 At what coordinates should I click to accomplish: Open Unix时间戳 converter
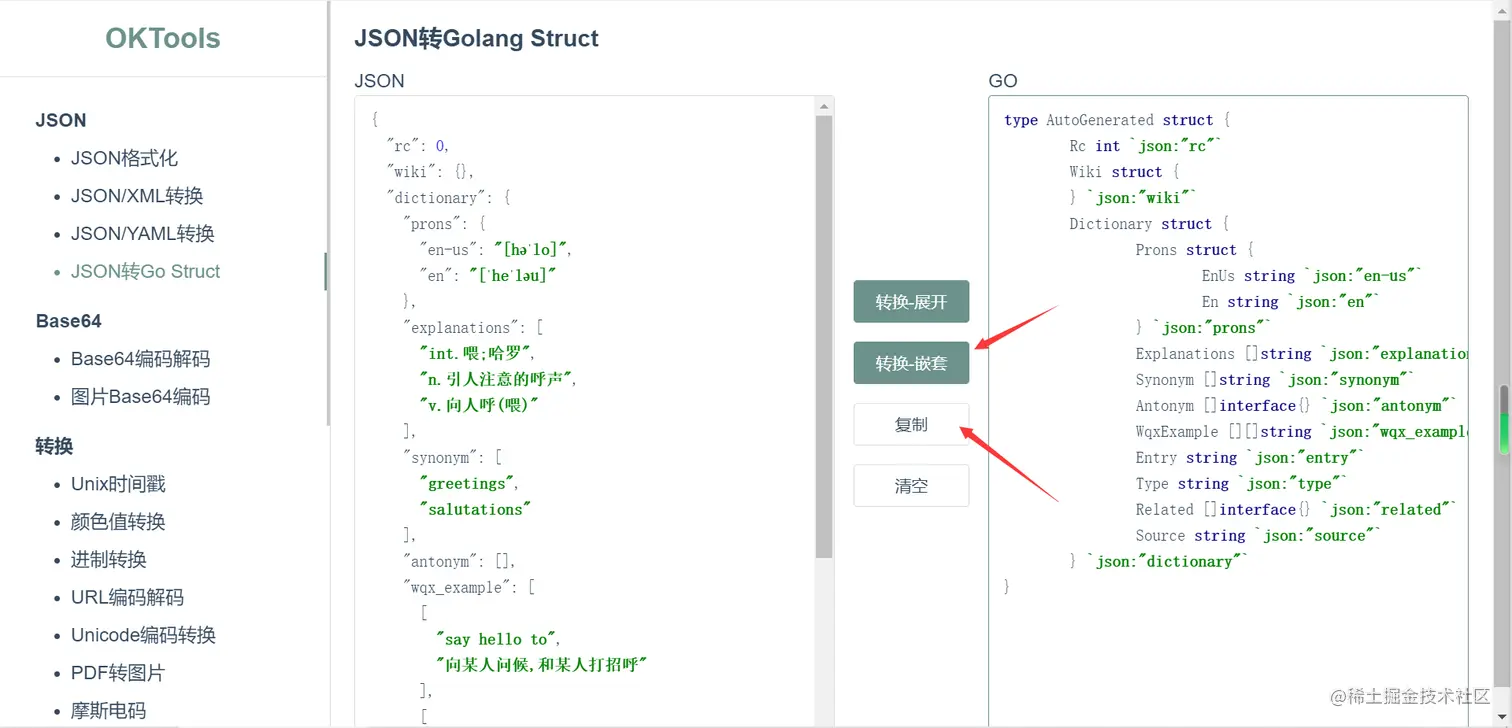tap(118, 484)
